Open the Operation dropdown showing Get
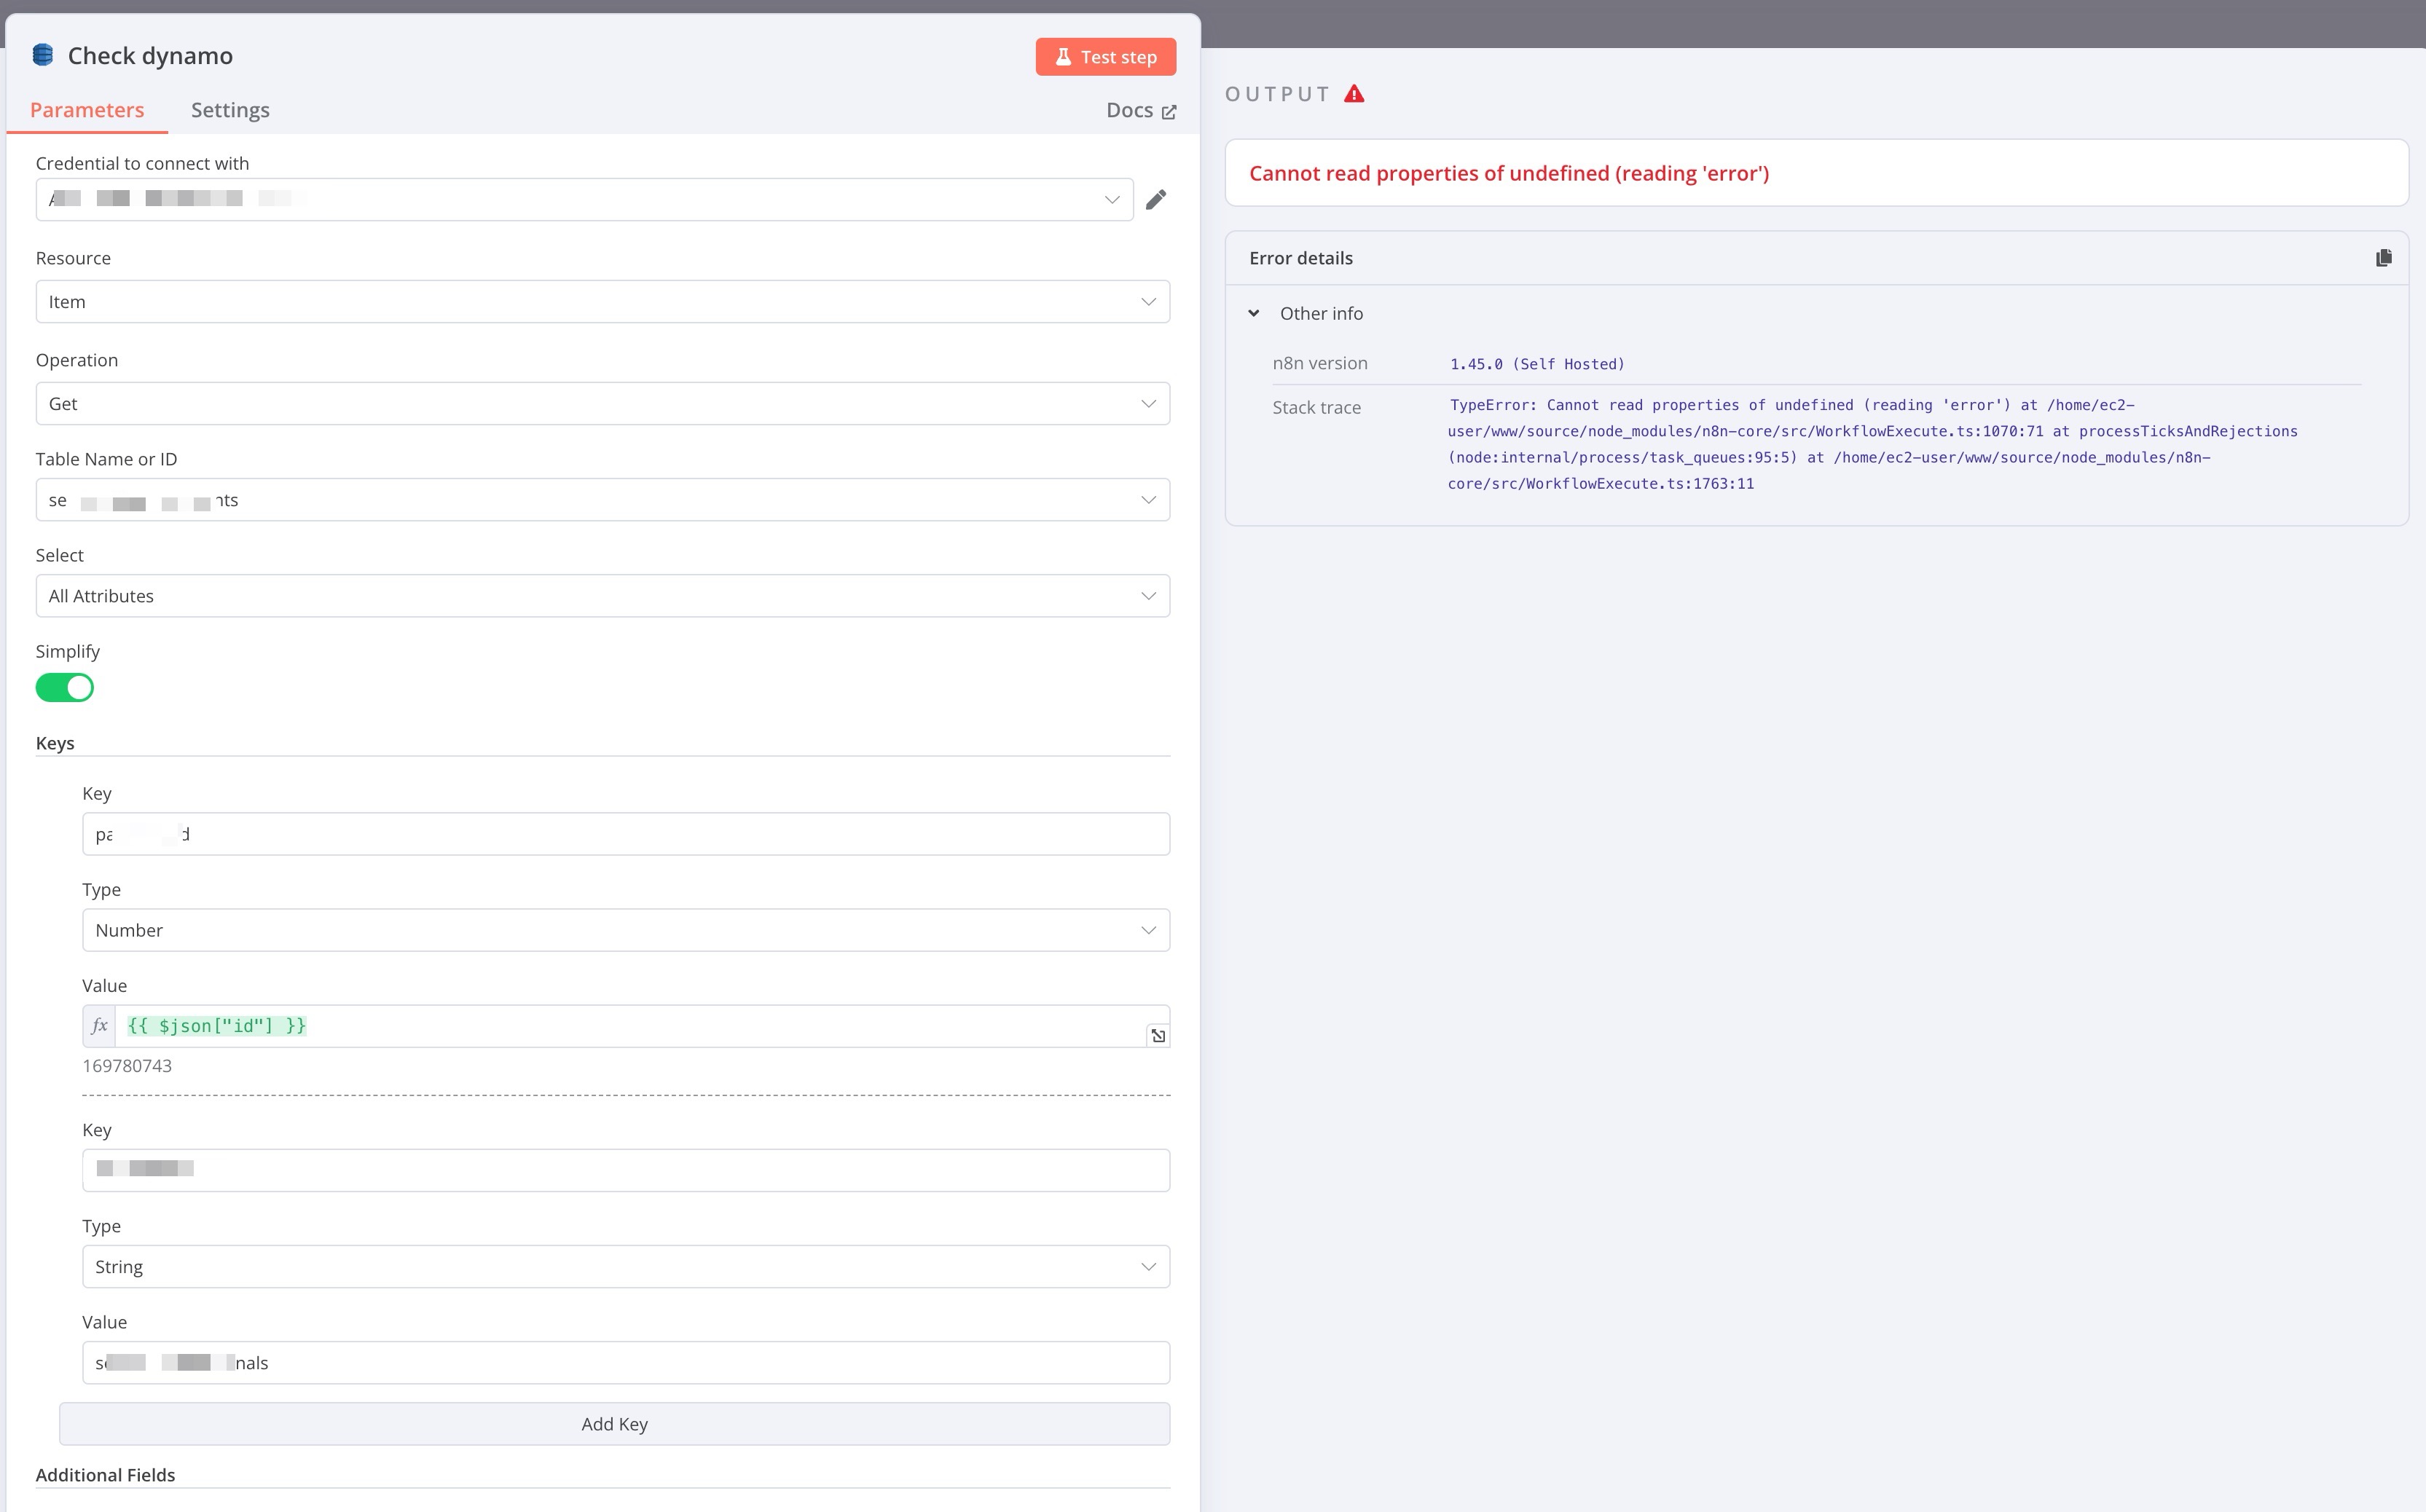Viewport: 2426px width, 1512px height. tap(603, 404)
